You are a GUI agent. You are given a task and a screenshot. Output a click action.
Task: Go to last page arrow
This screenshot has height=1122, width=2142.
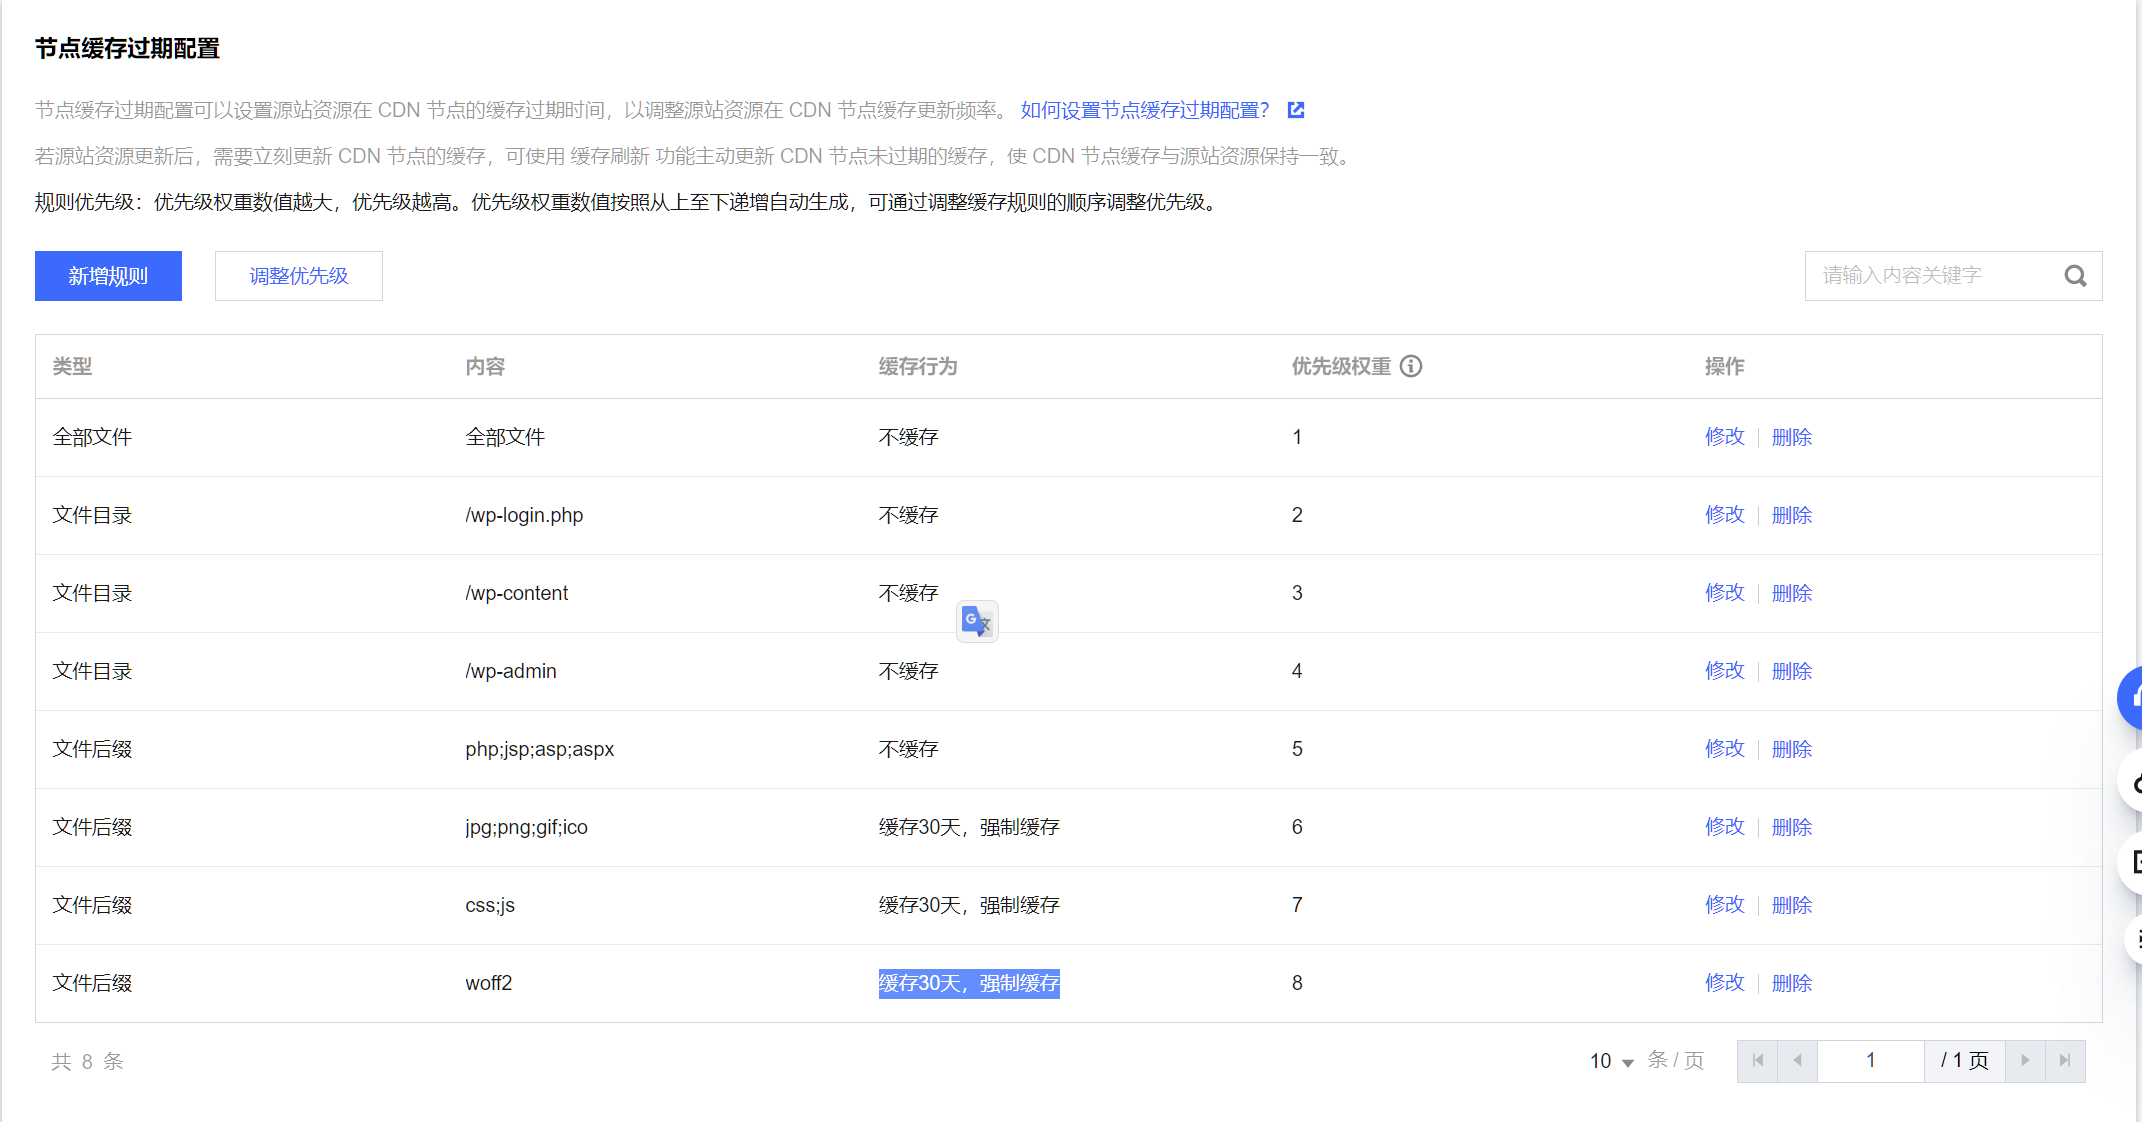pyautogui.click(x=2065, y=1060)
